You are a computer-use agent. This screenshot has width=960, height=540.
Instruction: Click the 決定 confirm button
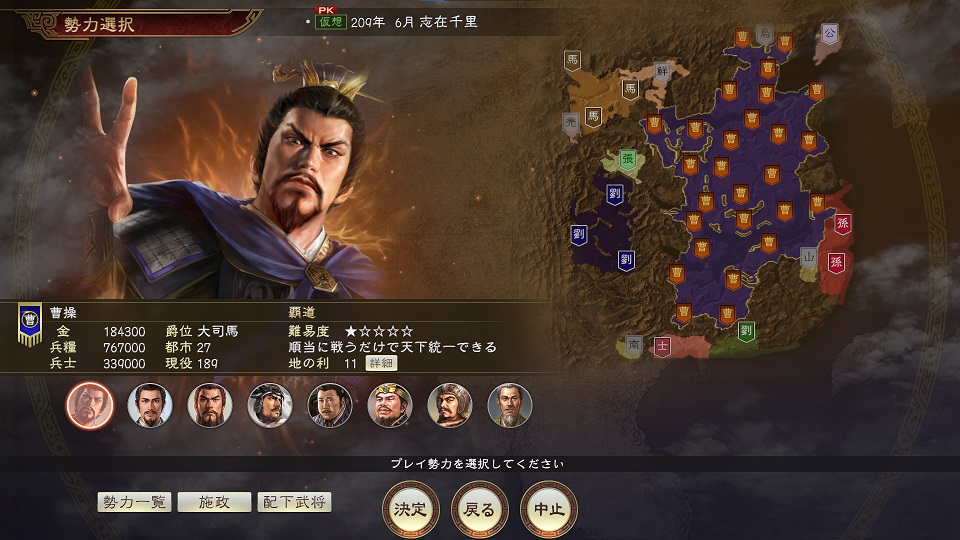pos(410,509)
